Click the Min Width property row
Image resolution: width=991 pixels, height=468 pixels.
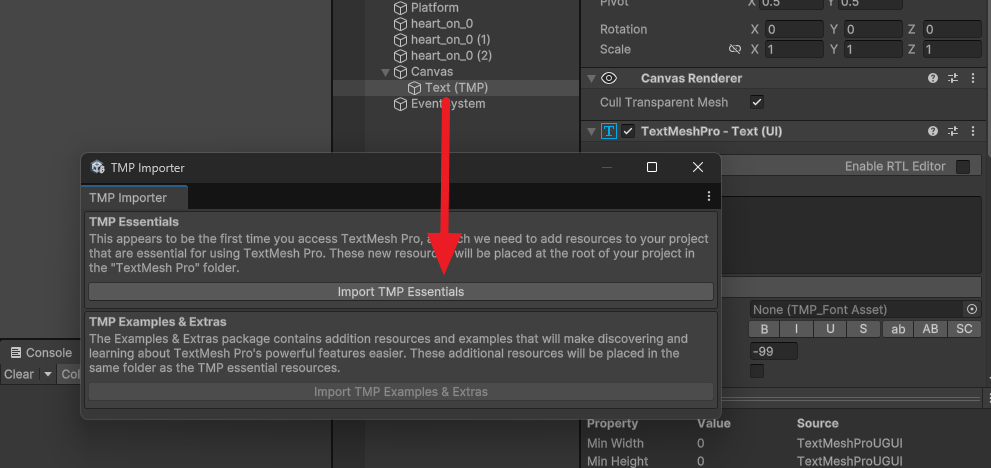click(784, 443)
